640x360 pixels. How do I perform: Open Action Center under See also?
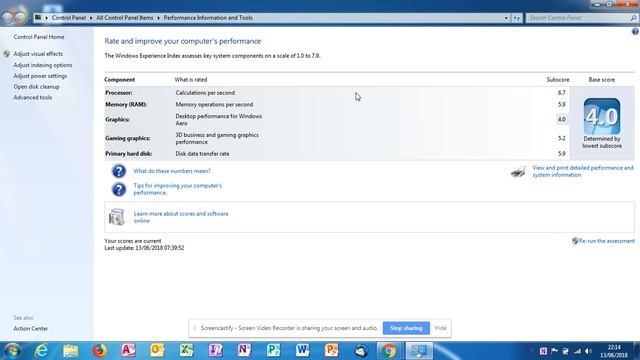[31, 329]
